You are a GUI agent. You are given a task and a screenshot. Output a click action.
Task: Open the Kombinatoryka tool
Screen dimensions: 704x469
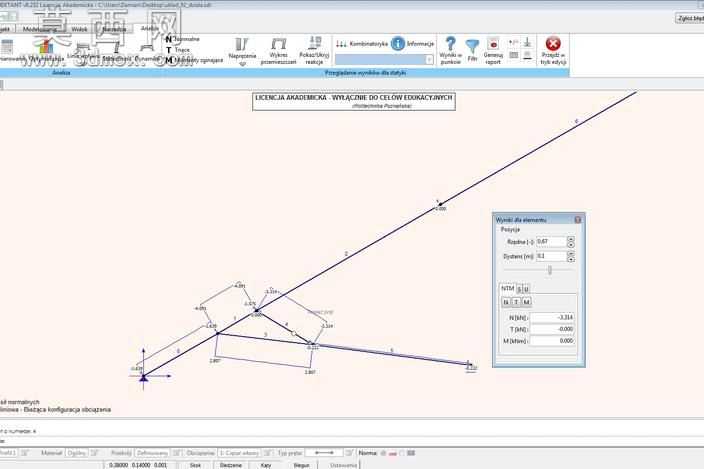362,44
